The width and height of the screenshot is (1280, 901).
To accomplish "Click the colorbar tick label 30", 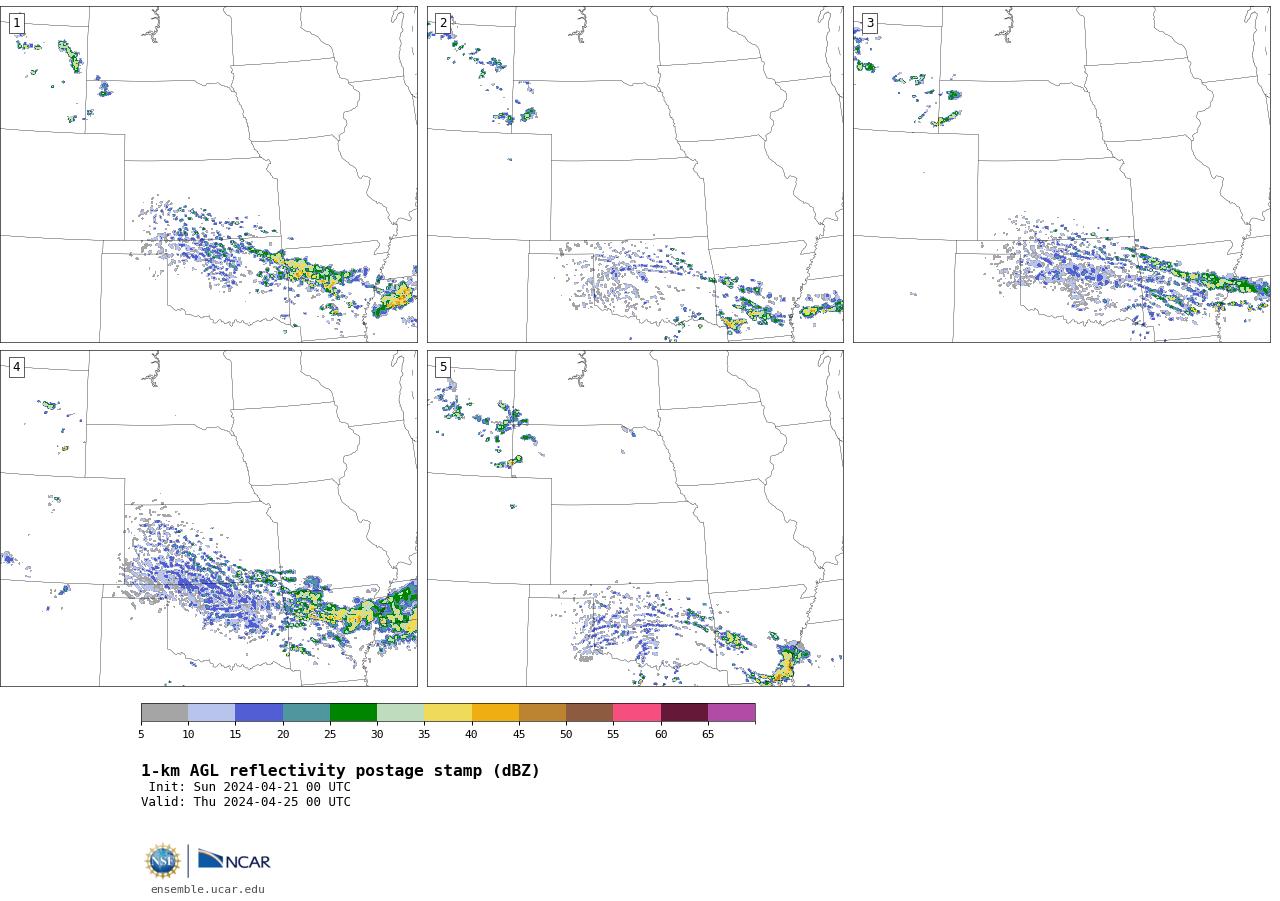I will click(377, 735).
